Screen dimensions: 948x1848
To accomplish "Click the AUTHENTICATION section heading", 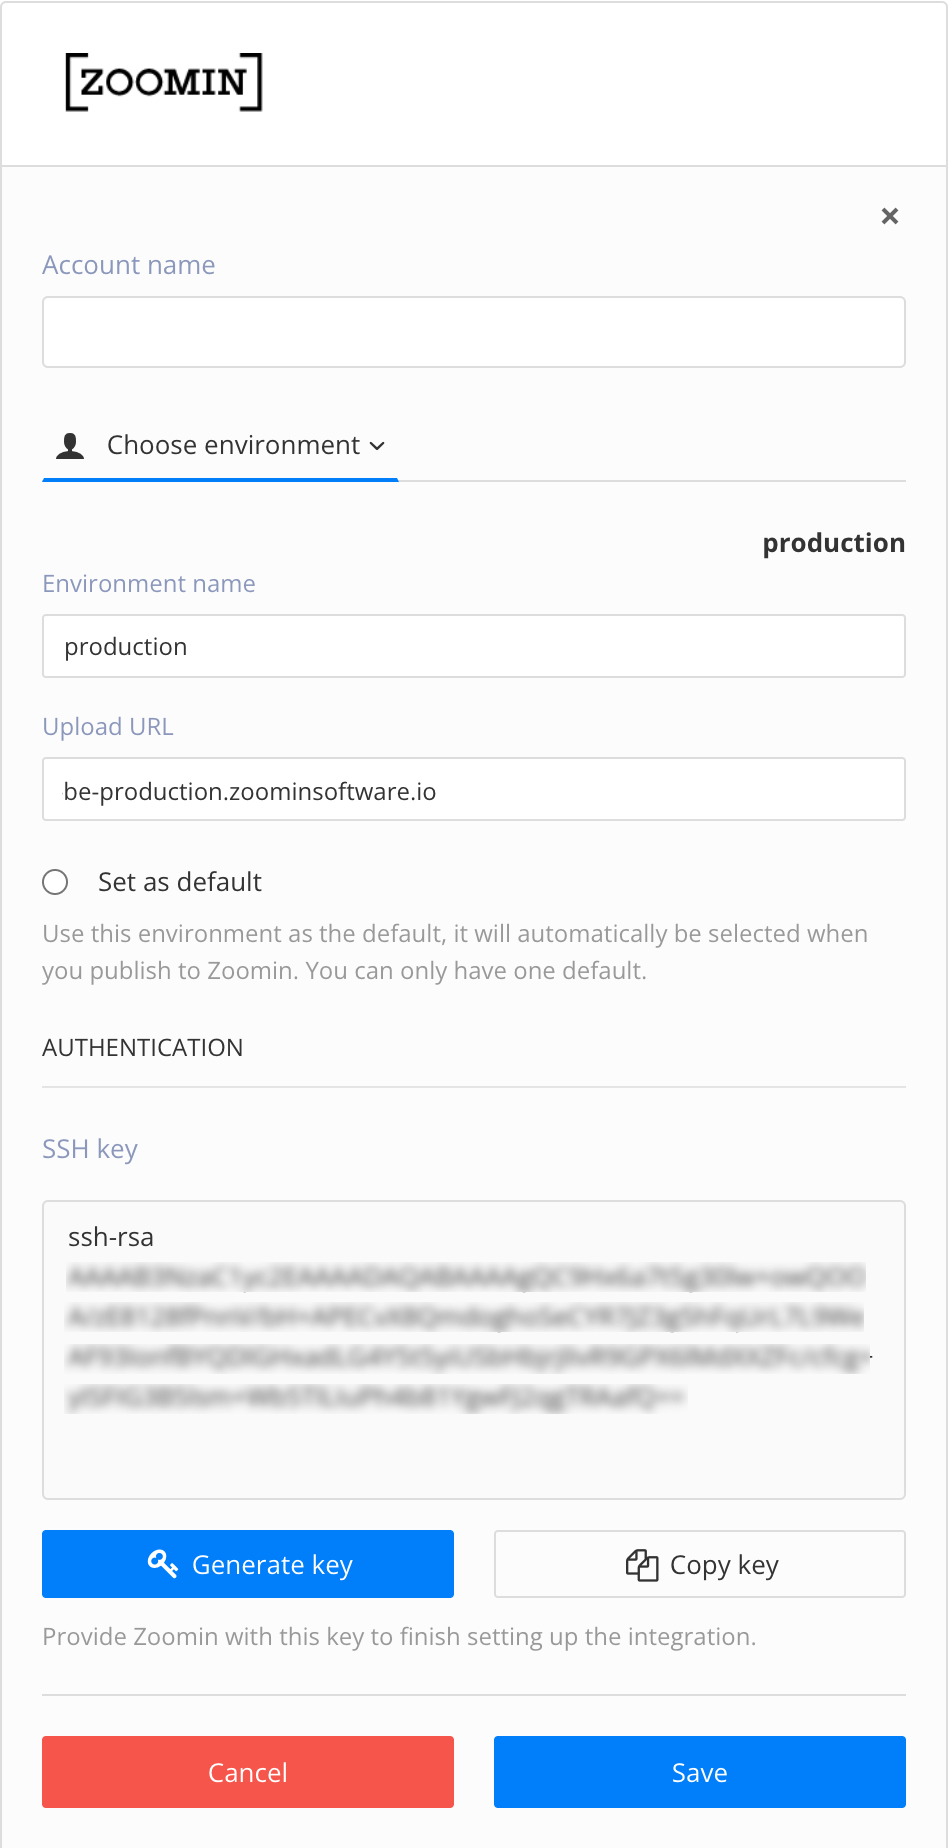I will pos(142,1046).
